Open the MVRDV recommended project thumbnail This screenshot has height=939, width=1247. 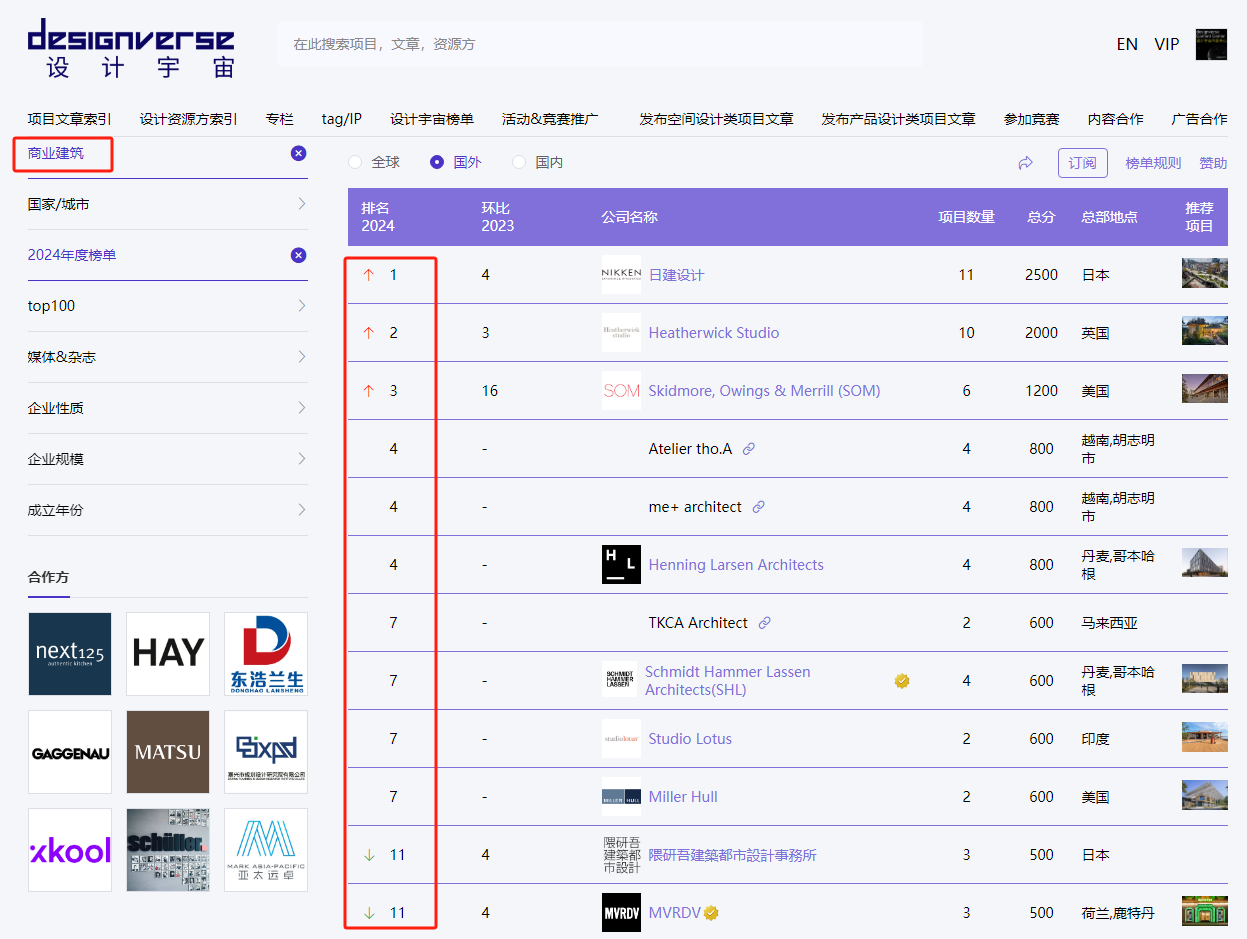point(1205,911)
